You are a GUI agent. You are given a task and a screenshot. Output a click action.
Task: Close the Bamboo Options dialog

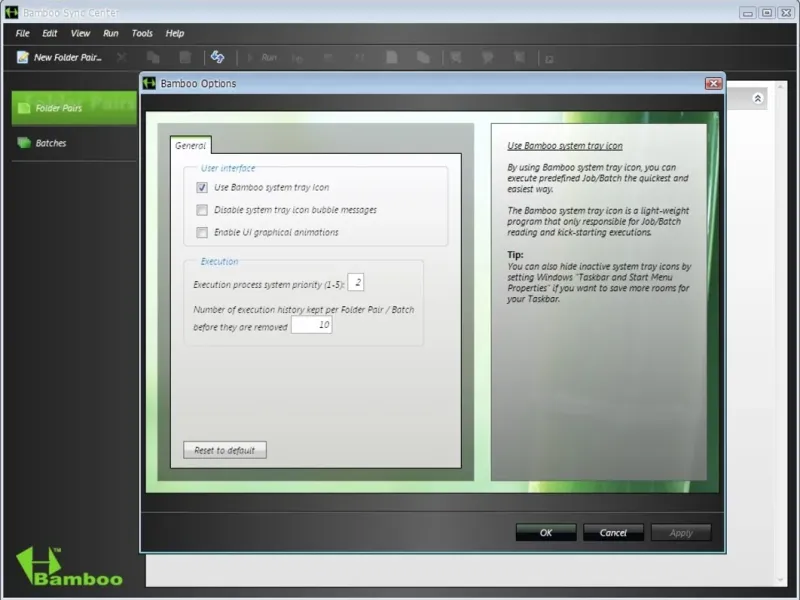(x=714, y=83)
